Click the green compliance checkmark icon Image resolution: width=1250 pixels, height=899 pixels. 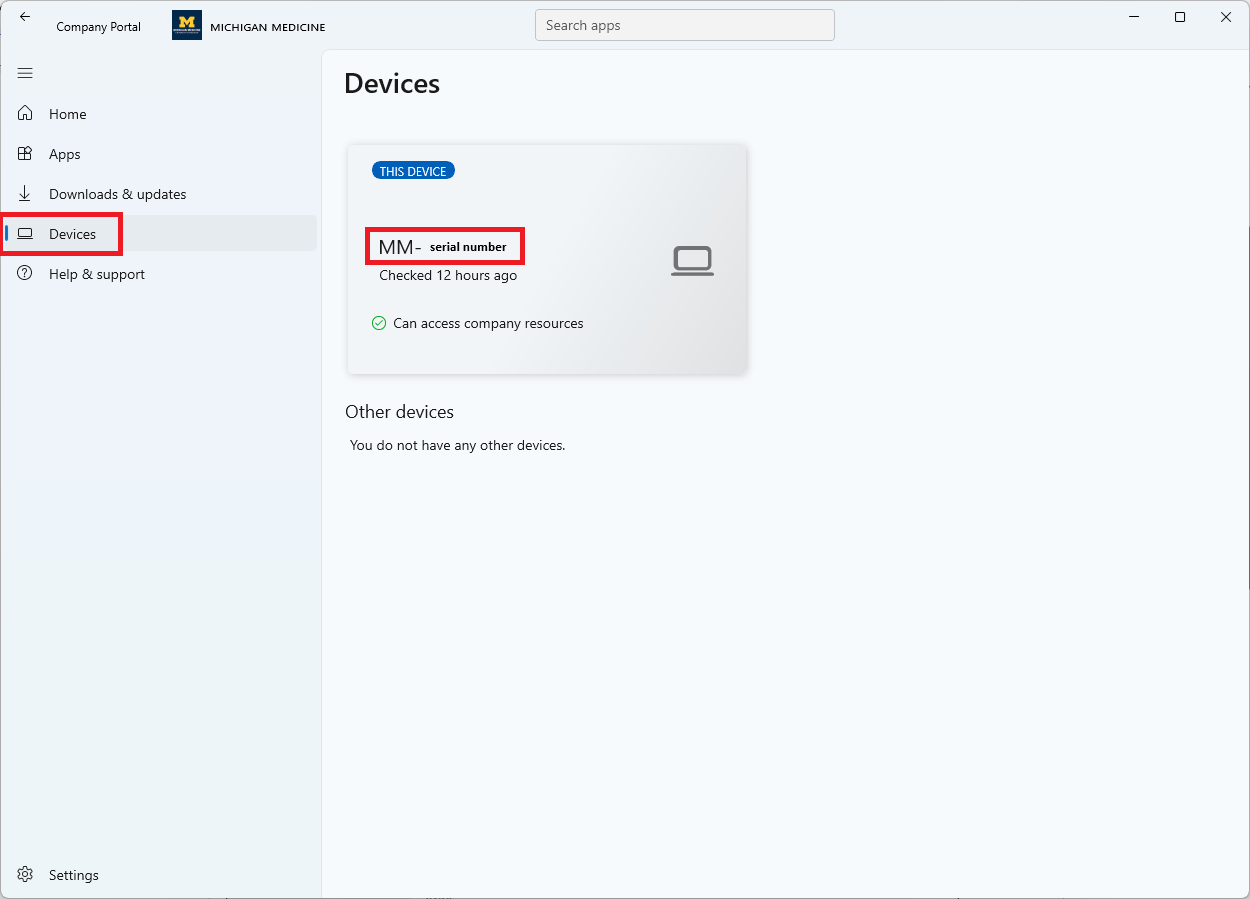click(x=379, y=323)
